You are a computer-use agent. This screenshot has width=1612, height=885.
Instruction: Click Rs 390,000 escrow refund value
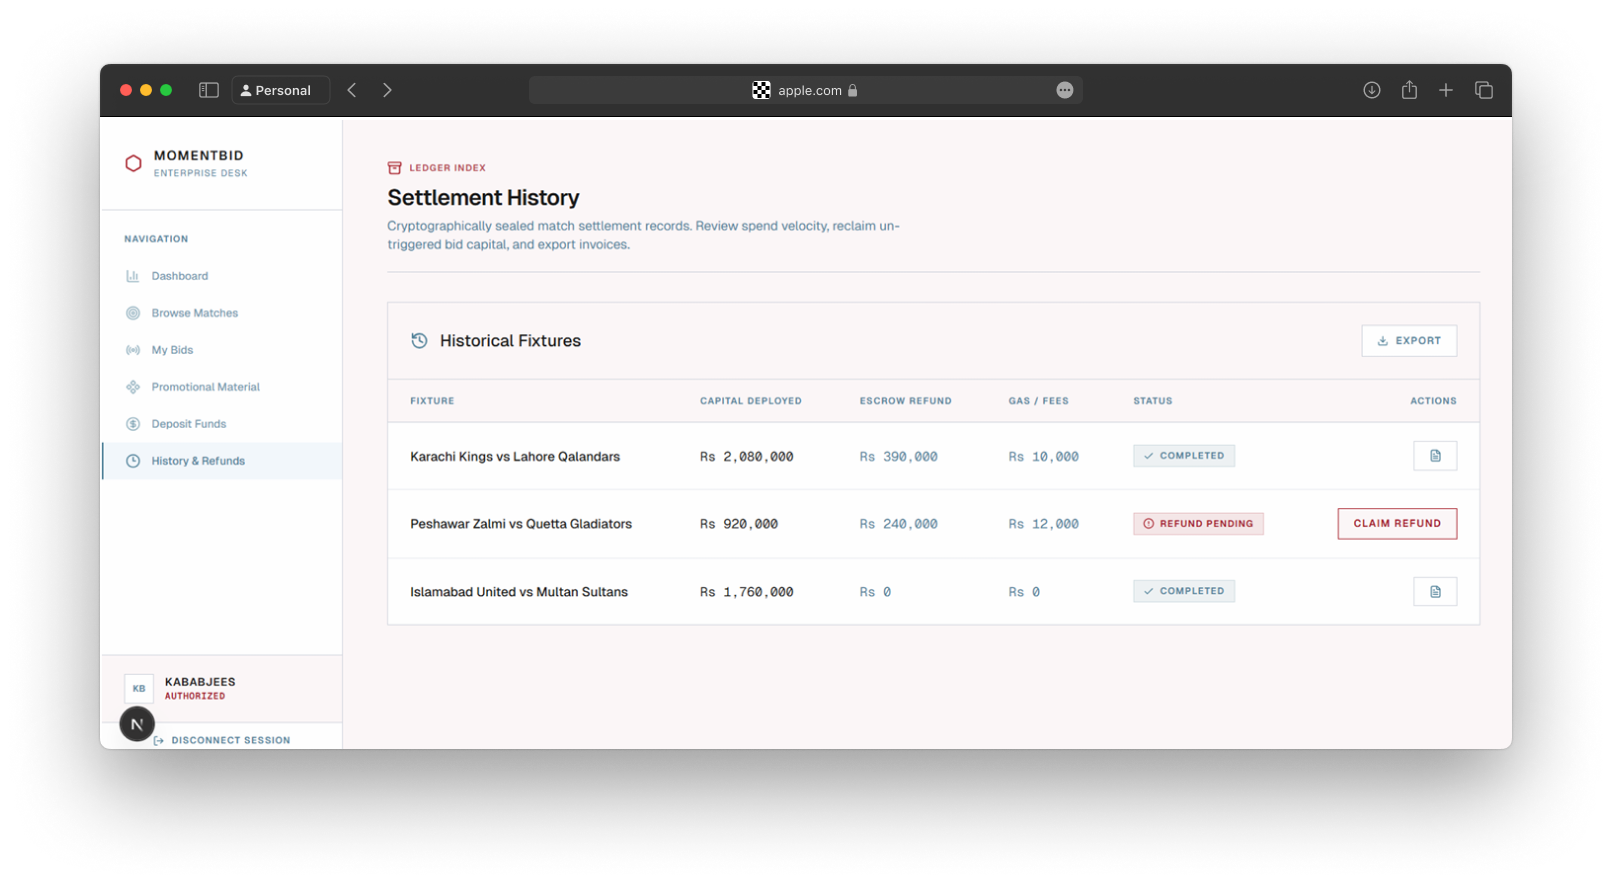[899, 457]
